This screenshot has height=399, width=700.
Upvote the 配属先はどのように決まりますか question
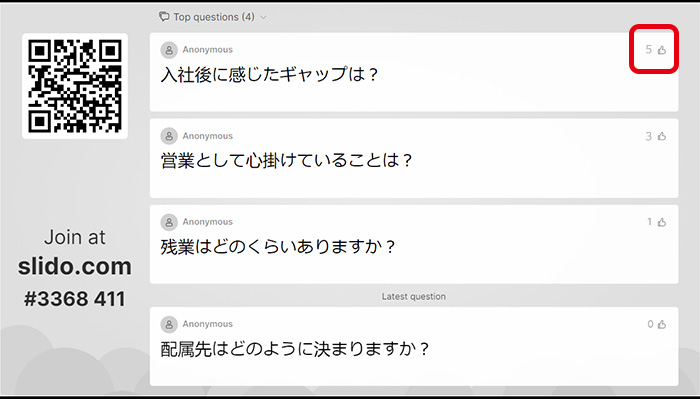click(662, 324)
